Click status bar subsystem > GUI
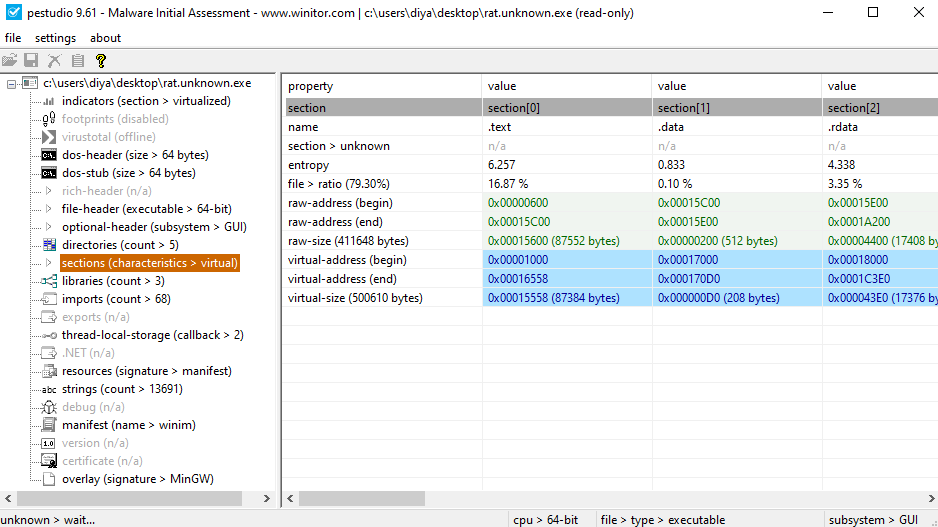The width and height of the screenshot is (938, 527). click(873, 520)
